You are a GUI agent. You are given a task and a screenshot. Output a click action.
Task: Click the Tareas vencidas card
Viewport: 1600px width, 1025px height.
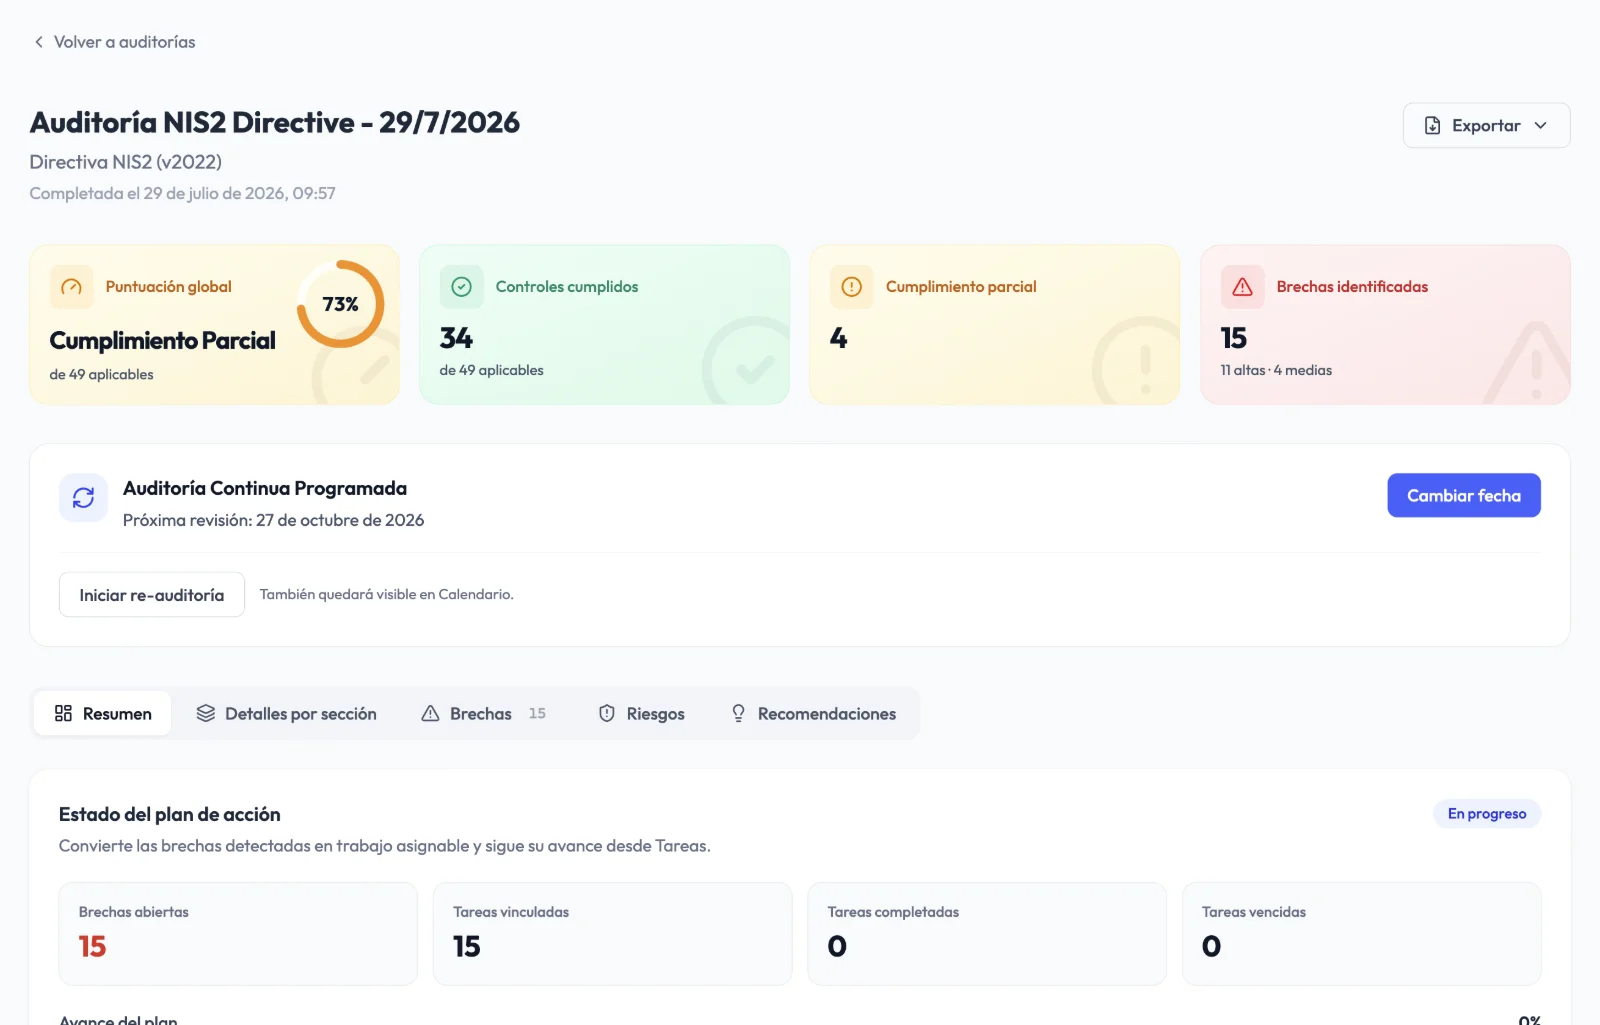tap(1361, 934)
